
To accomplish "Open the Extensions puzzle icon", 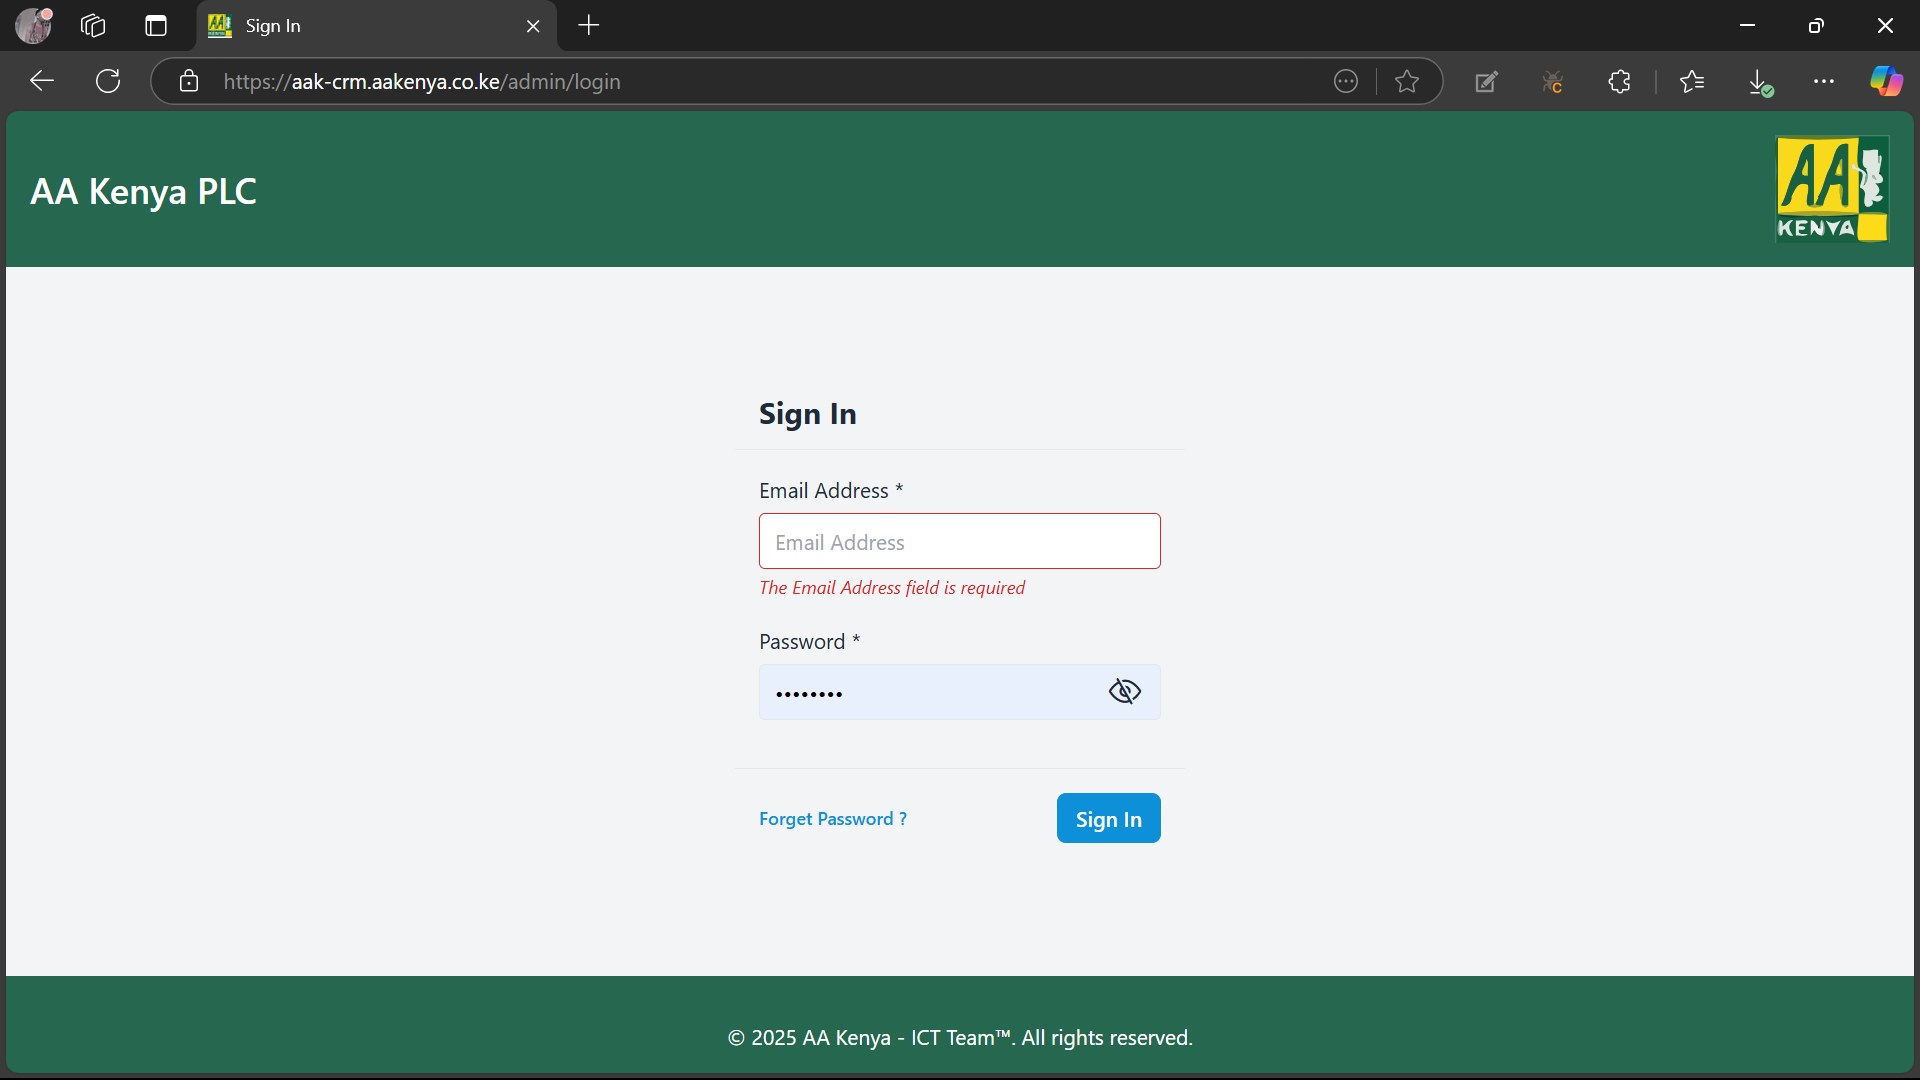I will (1619, 82).
